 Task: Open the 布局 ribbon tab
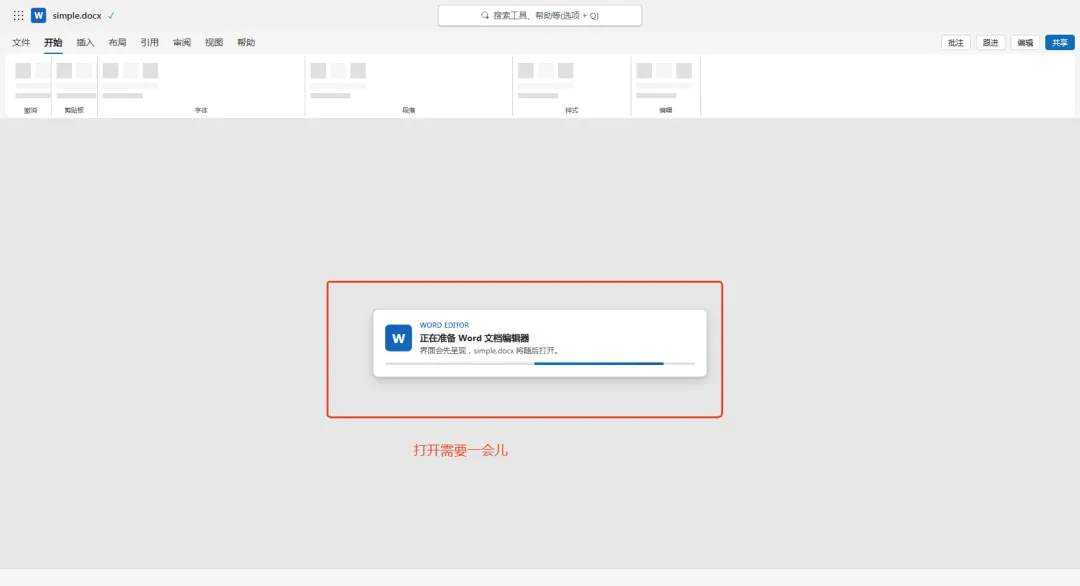point(117,43)
